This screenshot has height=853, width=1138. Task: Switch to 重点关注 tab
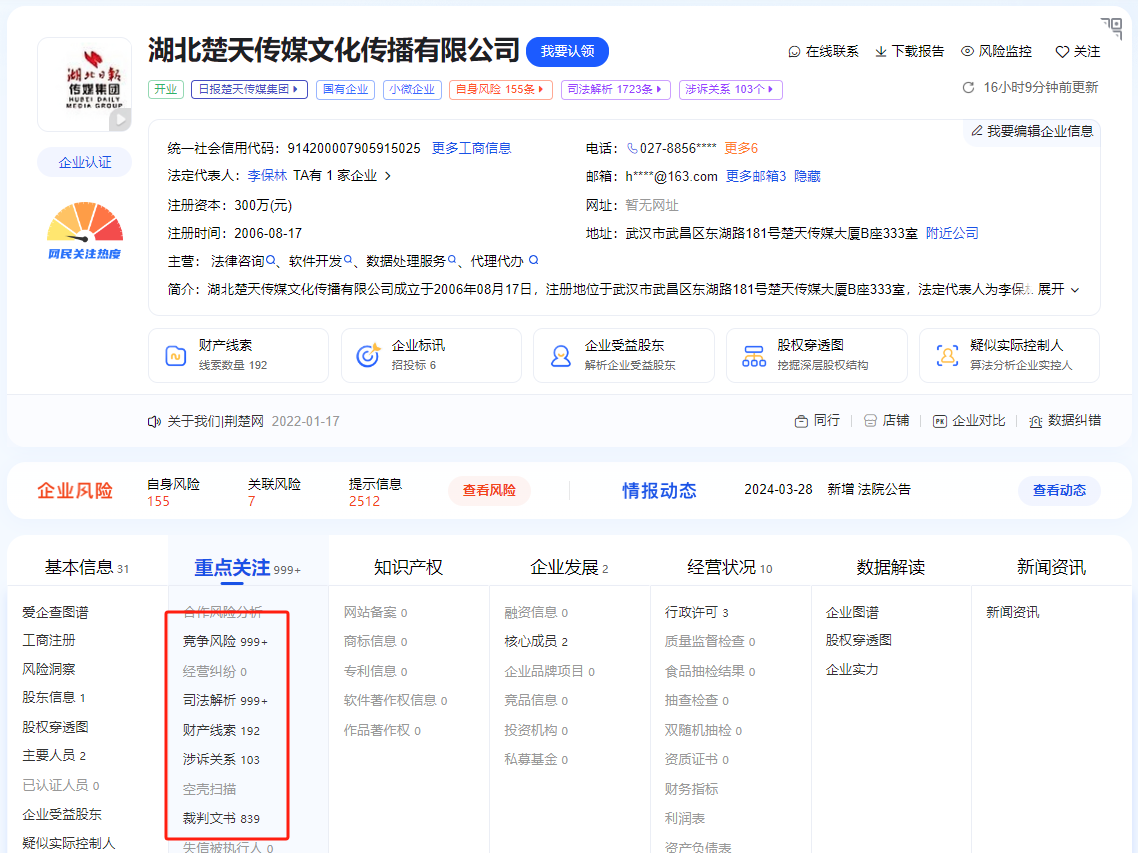pos(247,567)
